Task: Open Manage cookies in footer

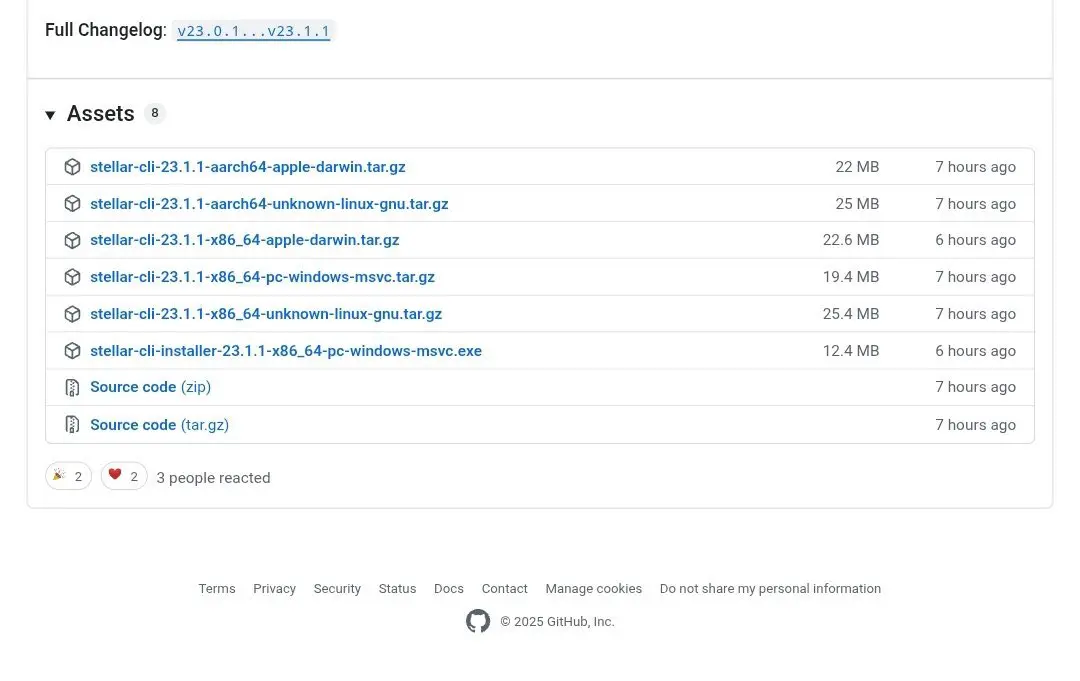Action: point(594,589)
